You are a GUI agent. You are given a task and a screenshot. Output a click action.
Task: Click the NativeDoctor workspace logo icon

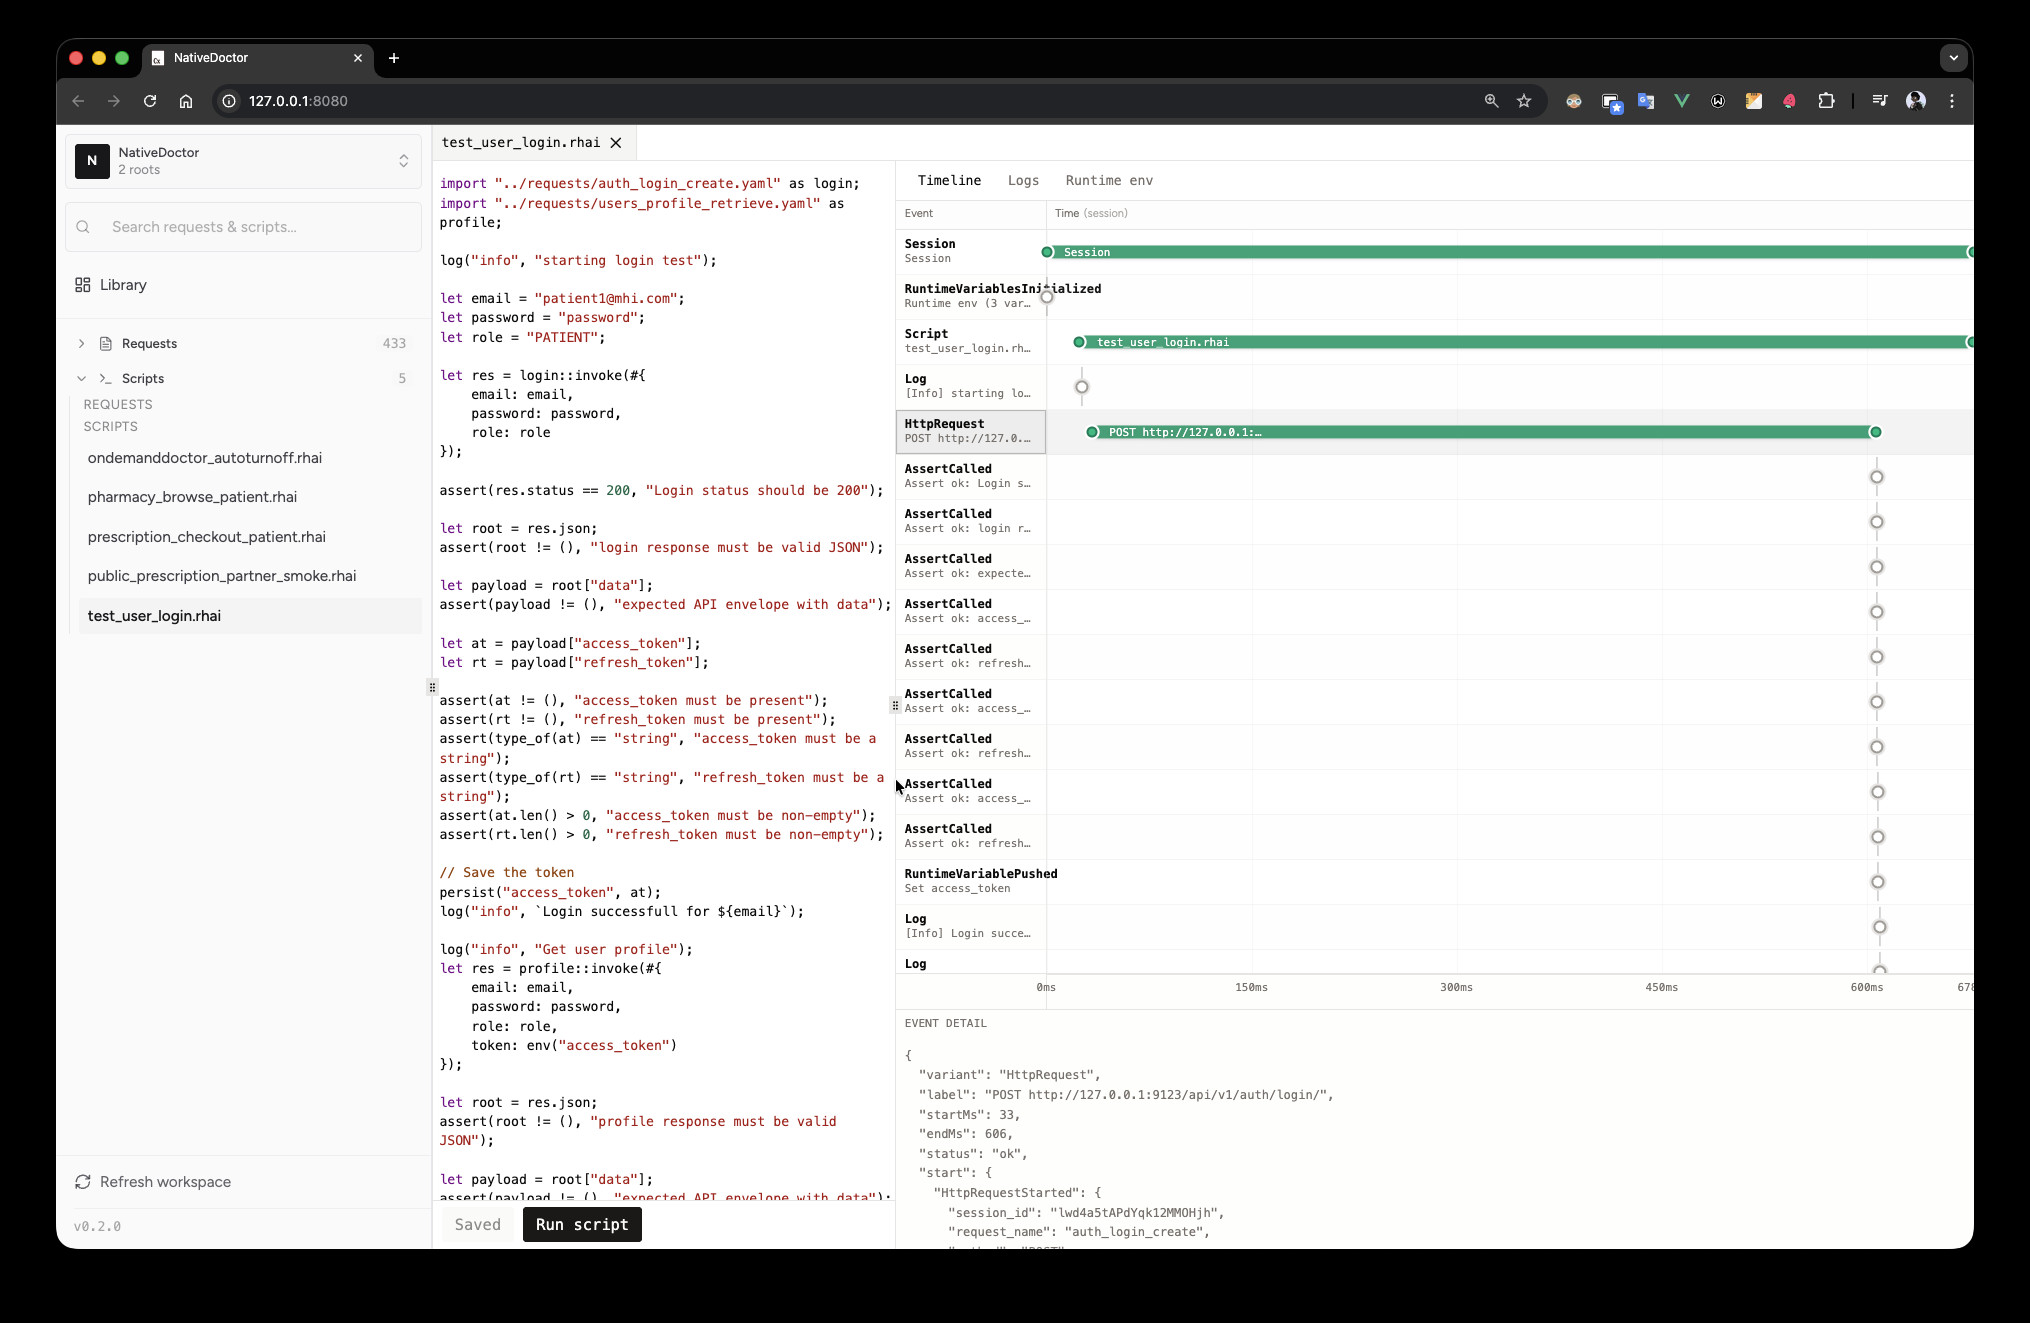click(92, 160)
